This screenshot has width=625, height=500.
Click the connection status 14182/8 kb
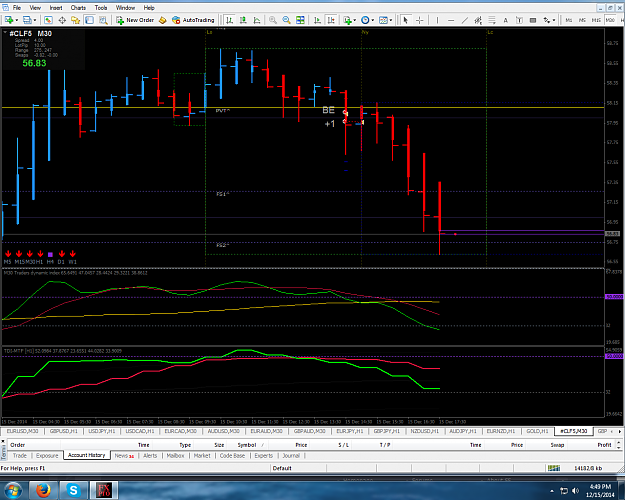click(x=588, y=468)
